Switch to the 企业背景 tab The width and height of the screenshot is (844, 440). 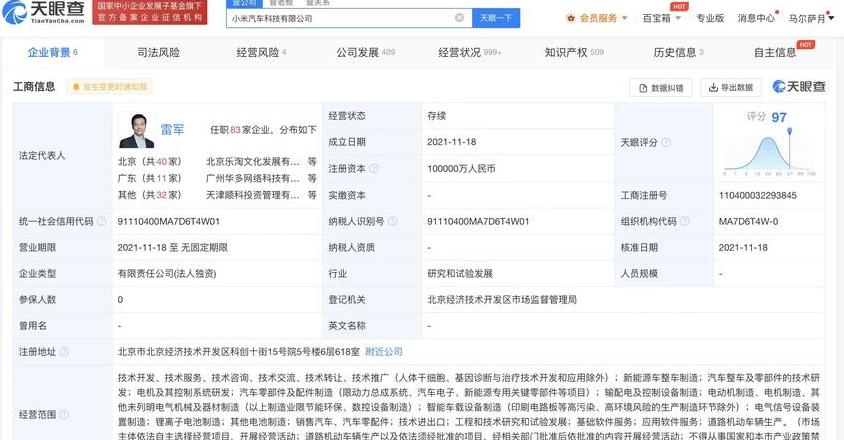coord(53,52)
